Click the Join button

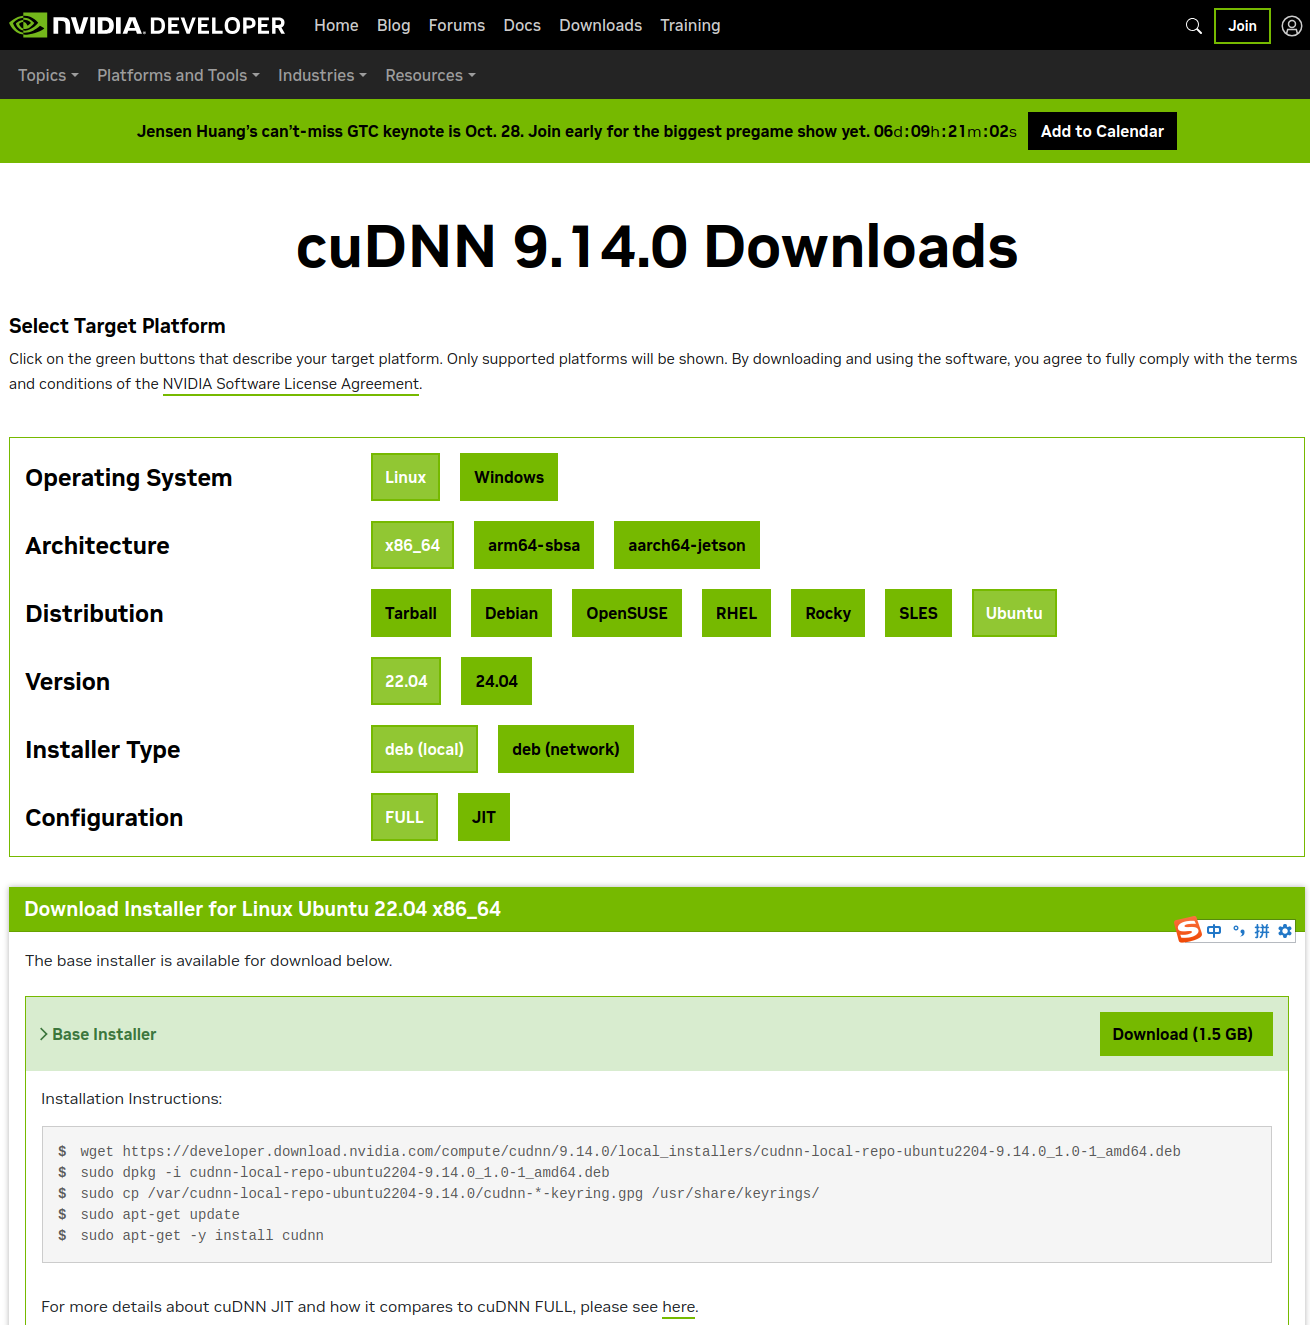[x=1242, y=26]
